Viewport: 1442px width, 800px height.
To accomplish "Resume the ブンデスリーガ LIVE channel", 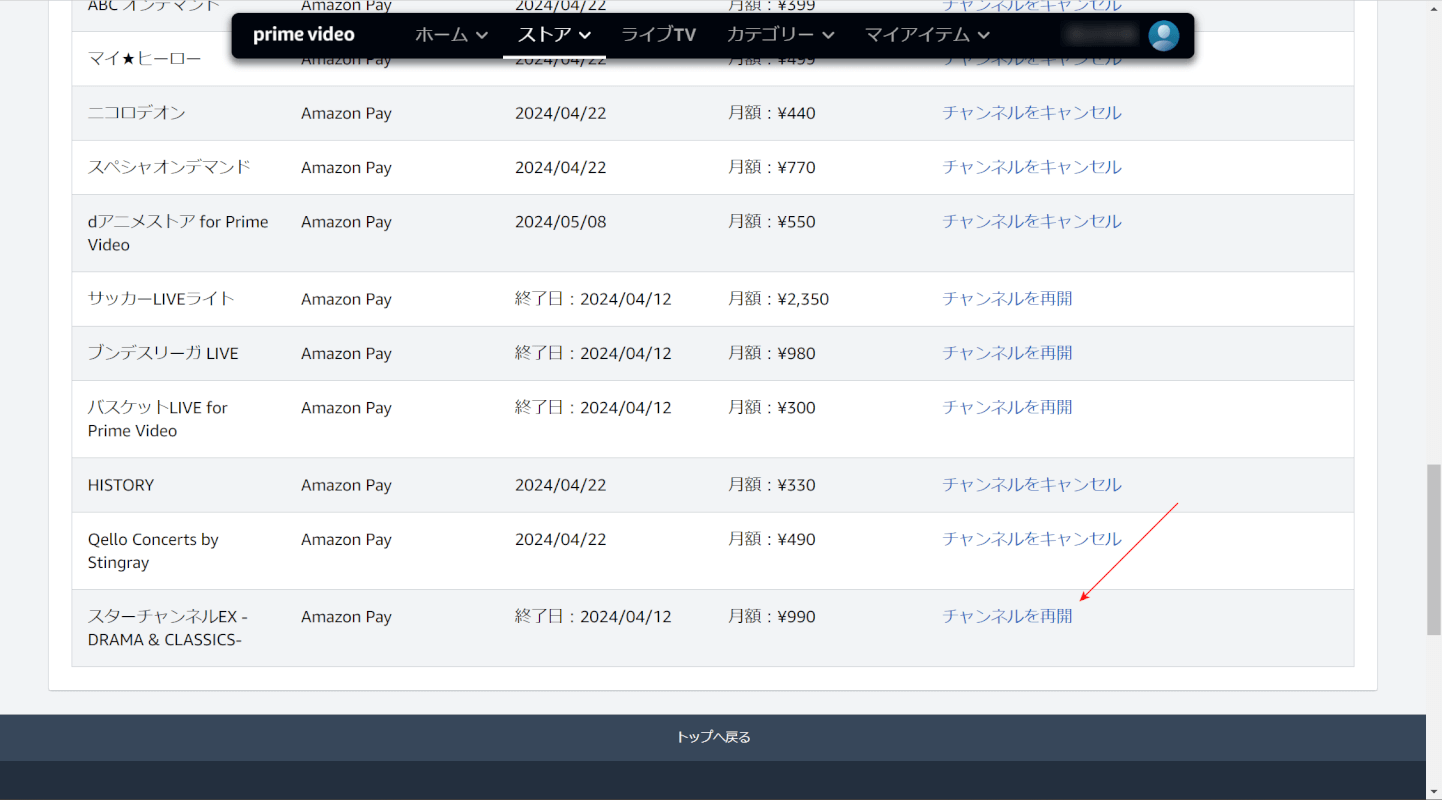I will coord(1007,352).
